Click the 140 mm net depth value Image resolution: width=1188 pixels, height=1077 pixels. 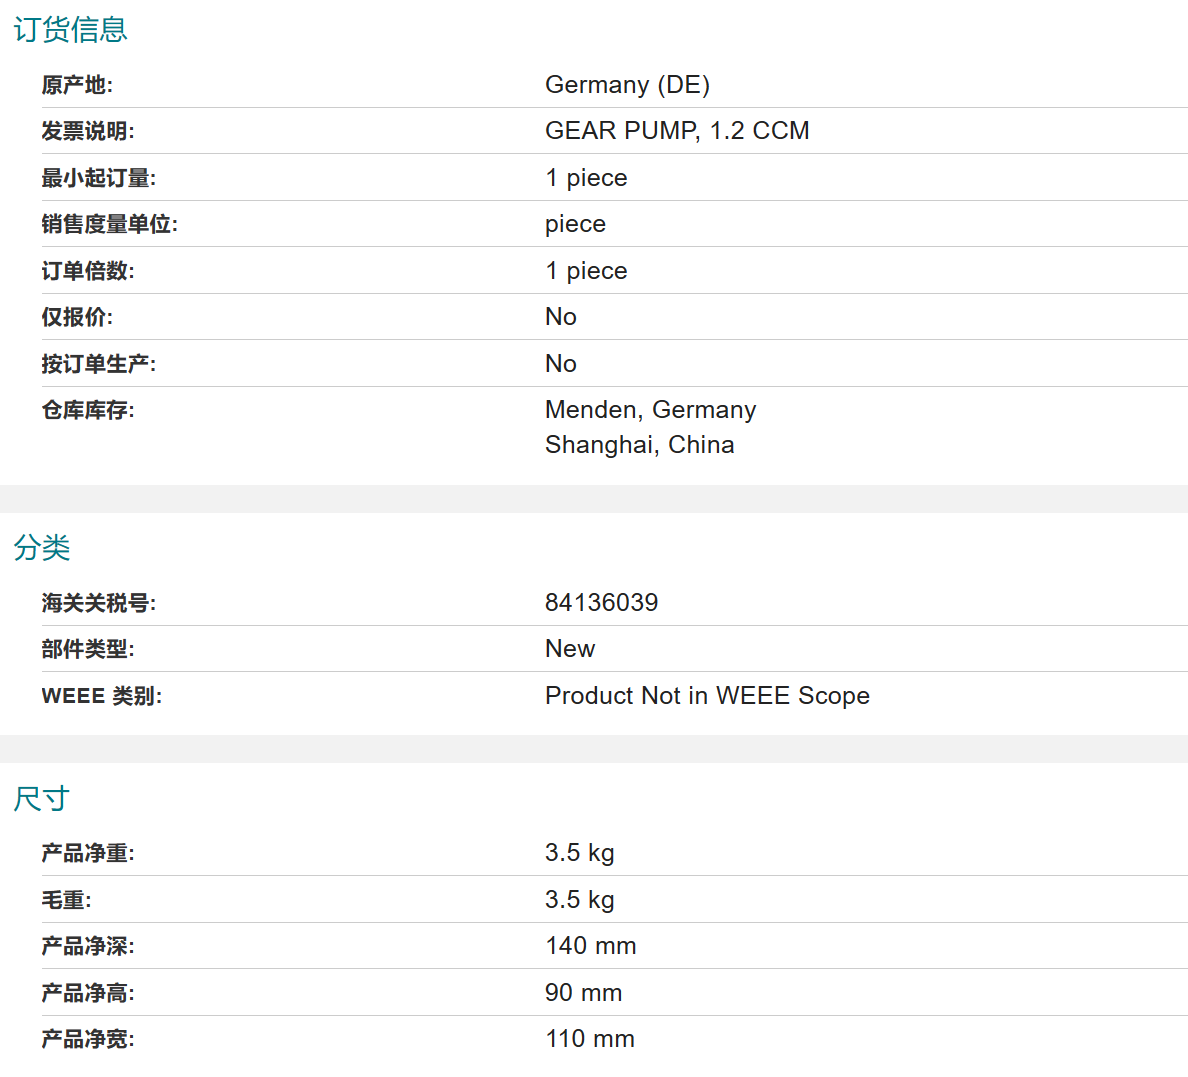[591, 946]
